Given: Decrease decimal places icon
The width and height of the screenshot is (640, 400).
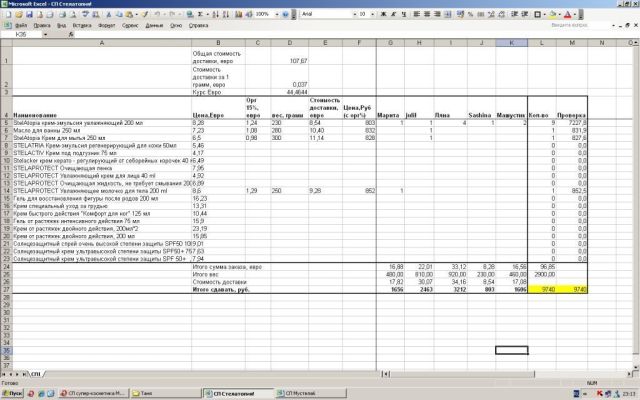Looking at the screenshot, I should tap(502, 14).
